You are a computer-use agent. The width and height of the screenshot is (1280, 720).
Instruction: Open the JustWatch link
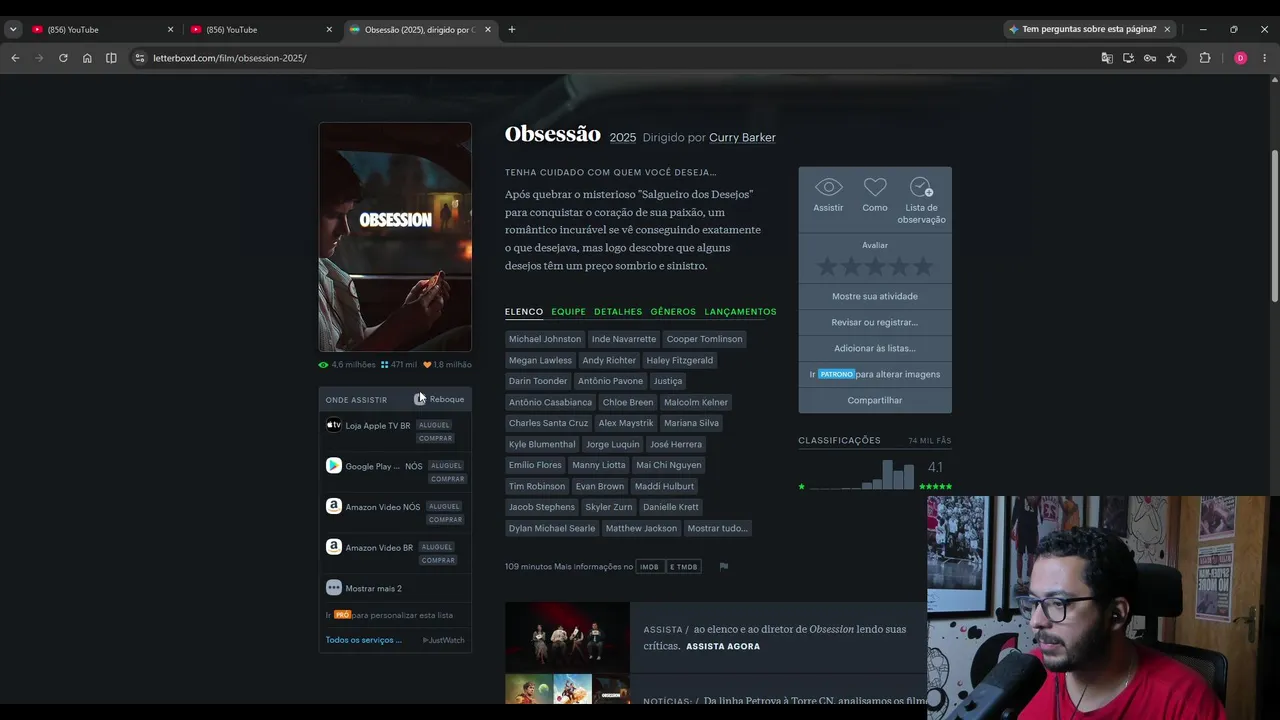444,640
